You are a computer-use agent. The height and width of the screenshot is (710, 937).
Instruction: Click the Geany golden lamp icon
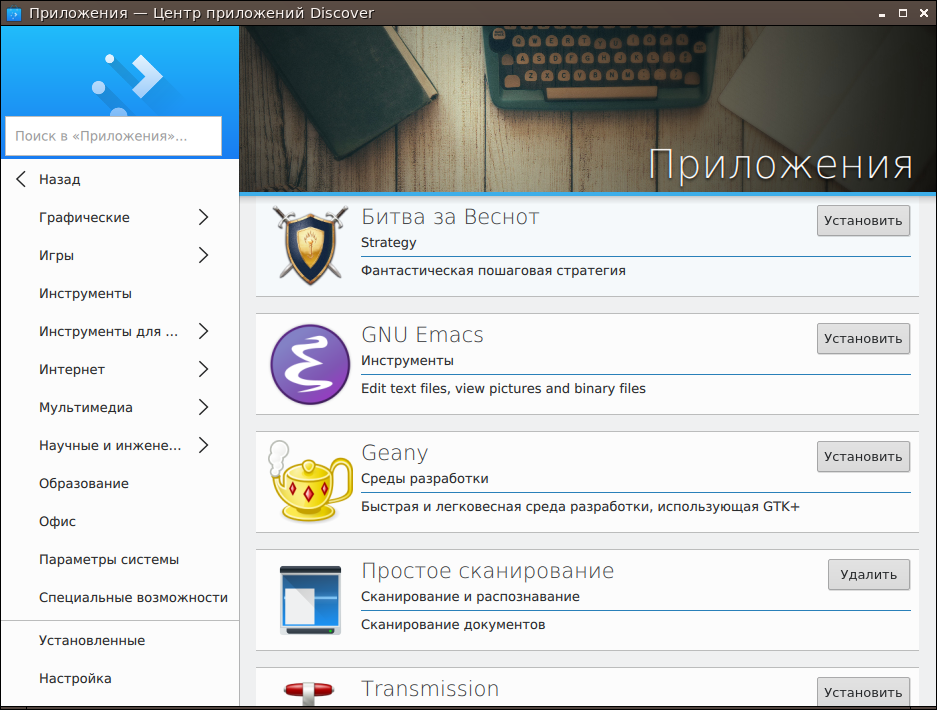coord(310,482)
